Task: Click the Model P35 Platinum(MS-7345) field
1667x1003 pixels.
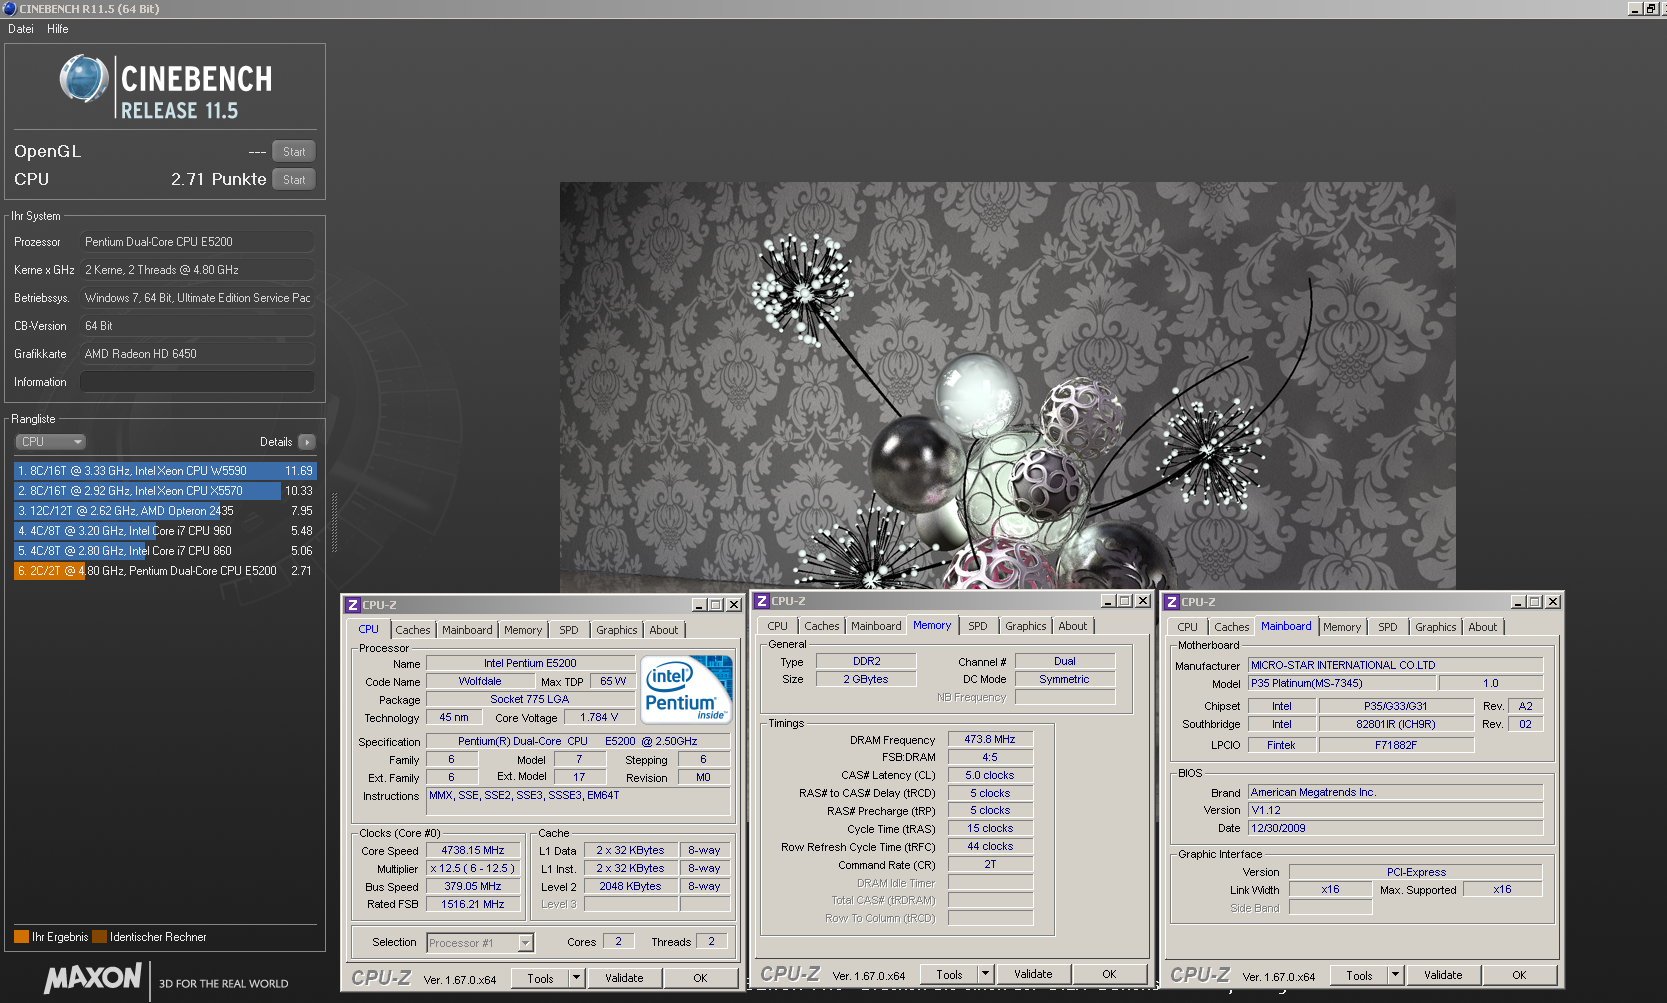Action: coord(1342,684)
